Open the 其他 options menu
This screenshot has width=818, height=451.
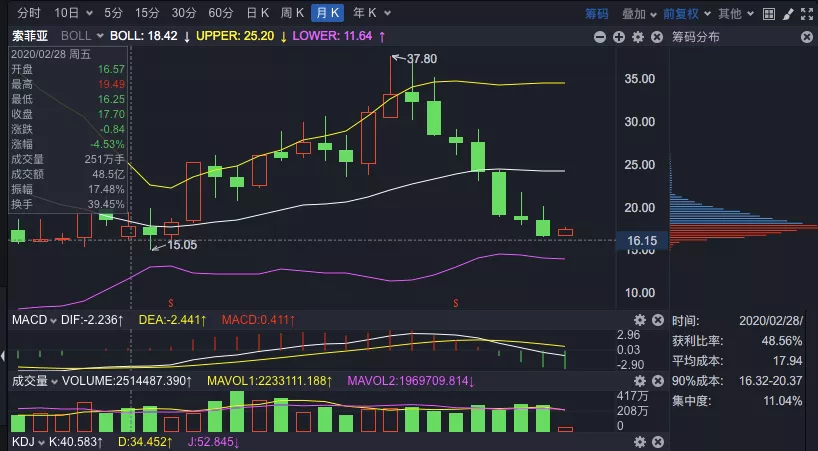click(x=736, y=14)
